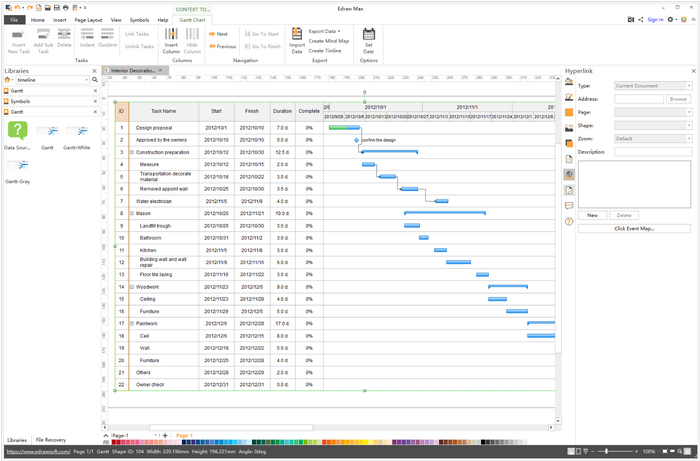Click the Share icon near Sign In
Image resolution: width=700 pixels, height=461 pixels.
pos(641,20)
